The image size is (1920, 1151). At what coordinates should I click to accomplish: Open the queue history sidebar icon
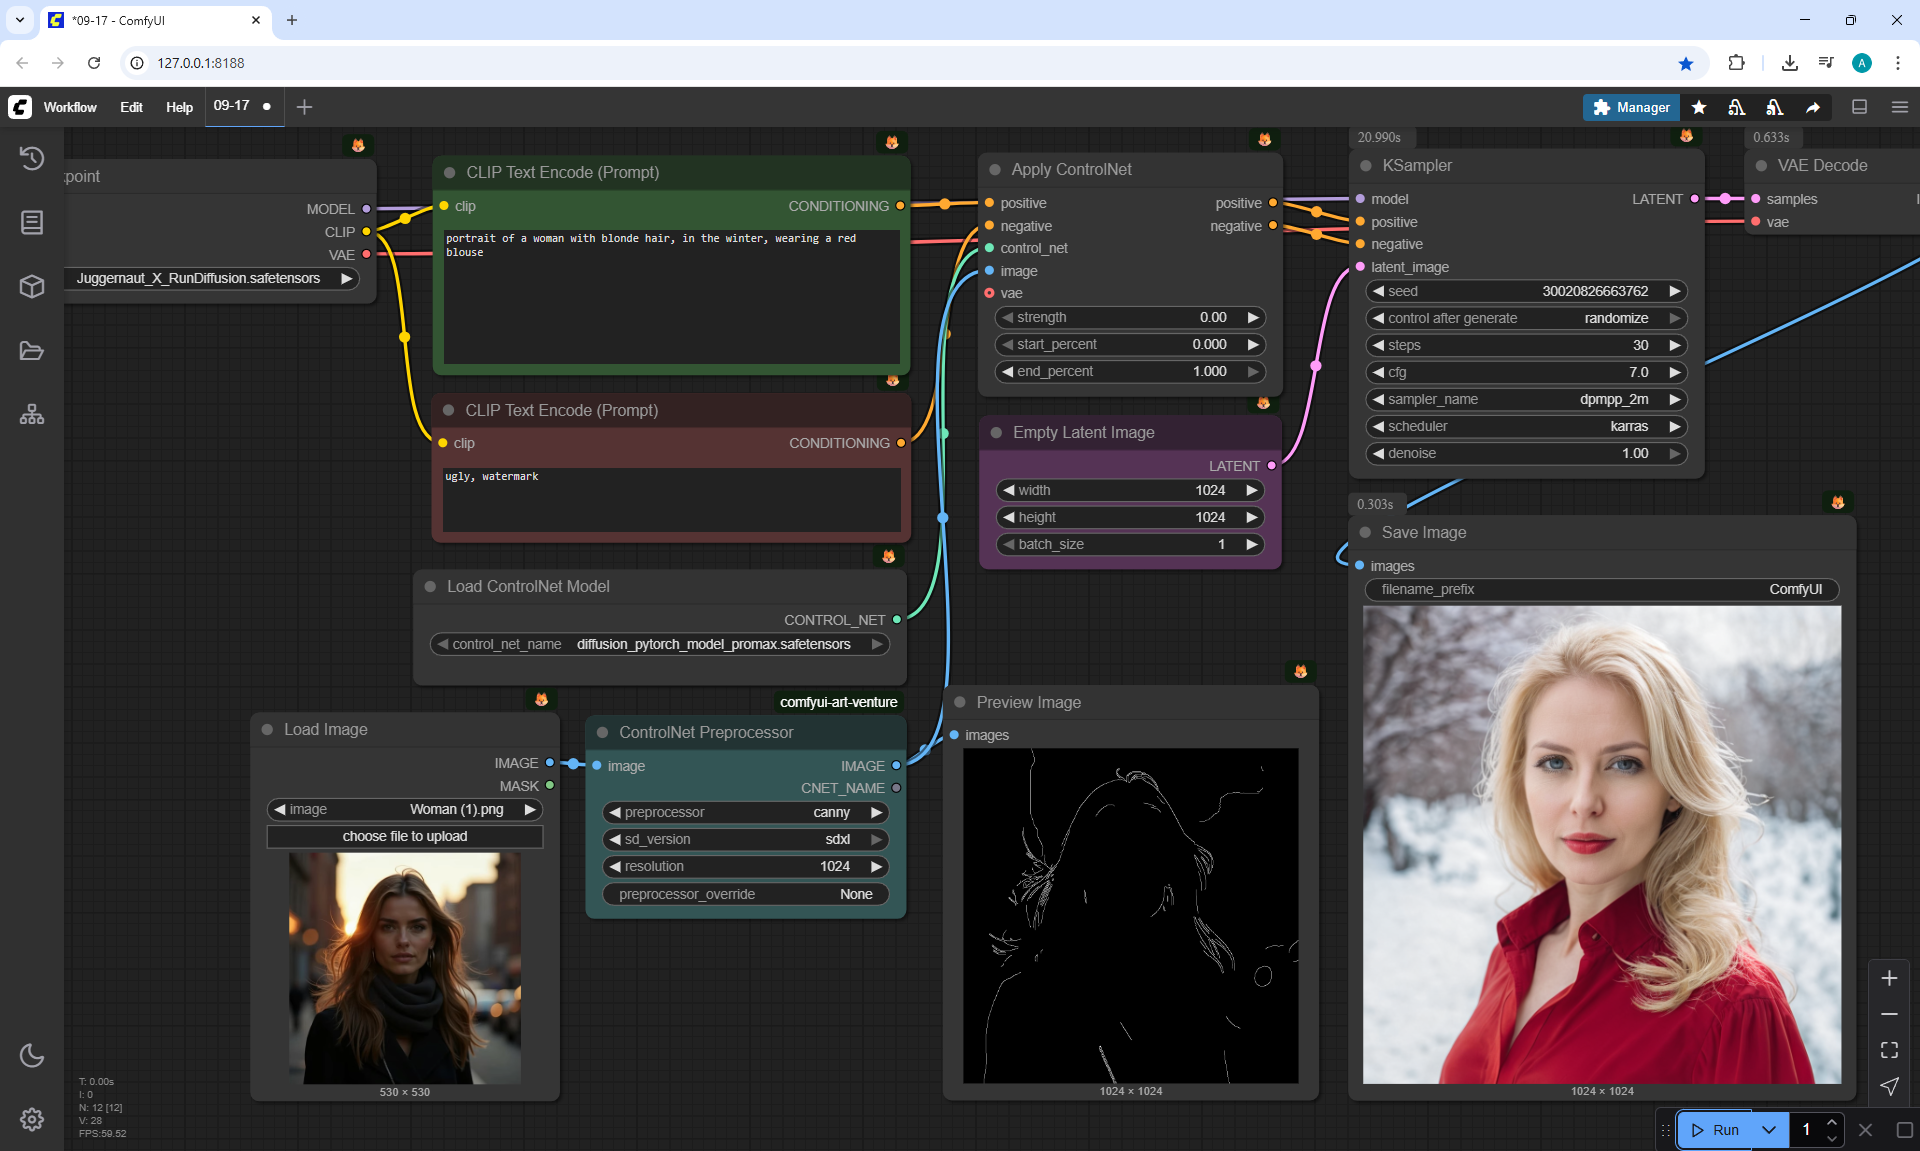click(32, 158)
